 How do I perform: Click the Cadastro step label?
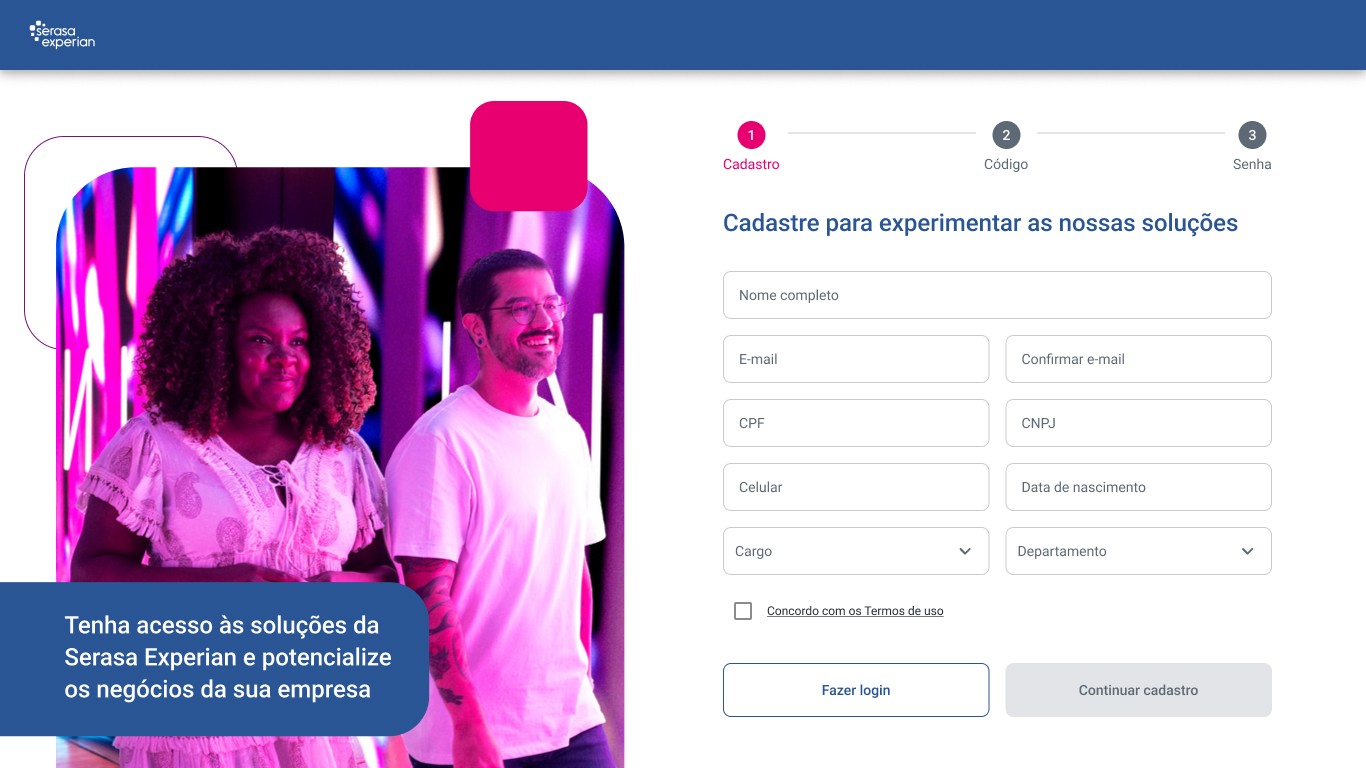click(751, 164)
